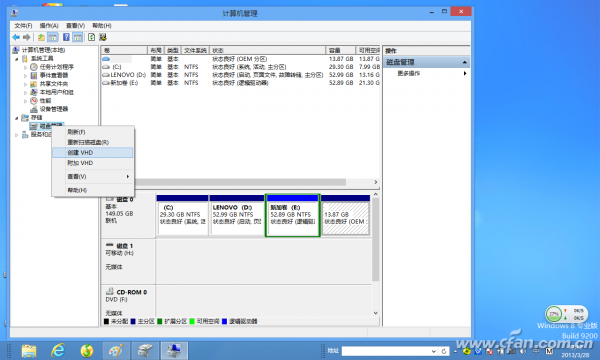Choose 附加 VHD from the context menu

93,163
